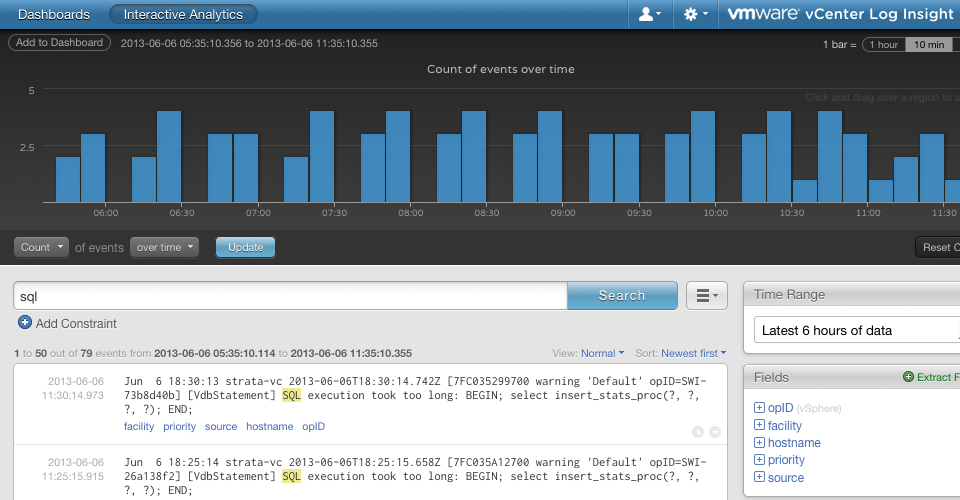Set bar size to 1 hour

tap(883, 45)
